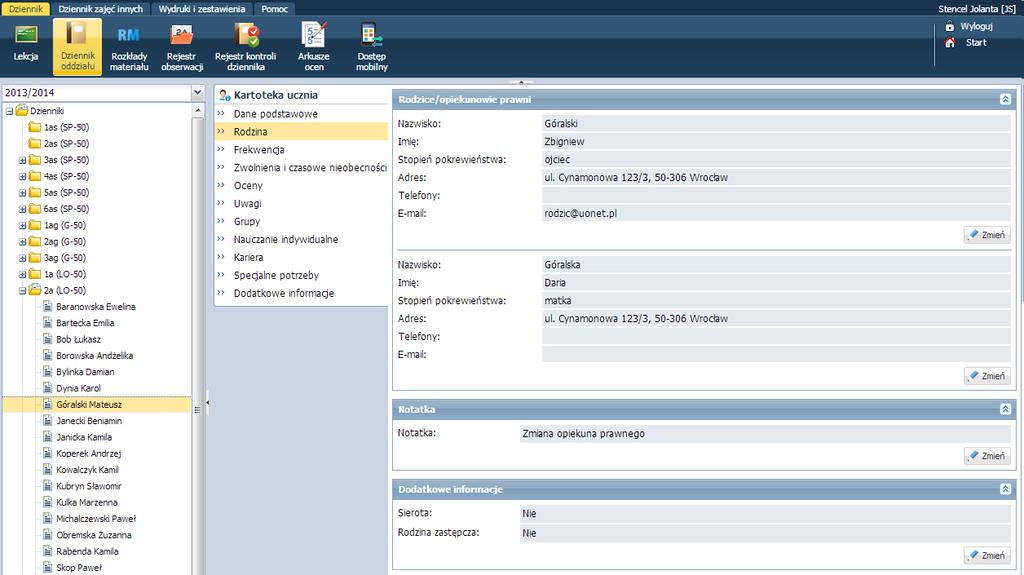Click the Kartoteka ucznia person icon
Image resolution: width=1024 pixels, height=575 pixels.
(x=225, y=95)
